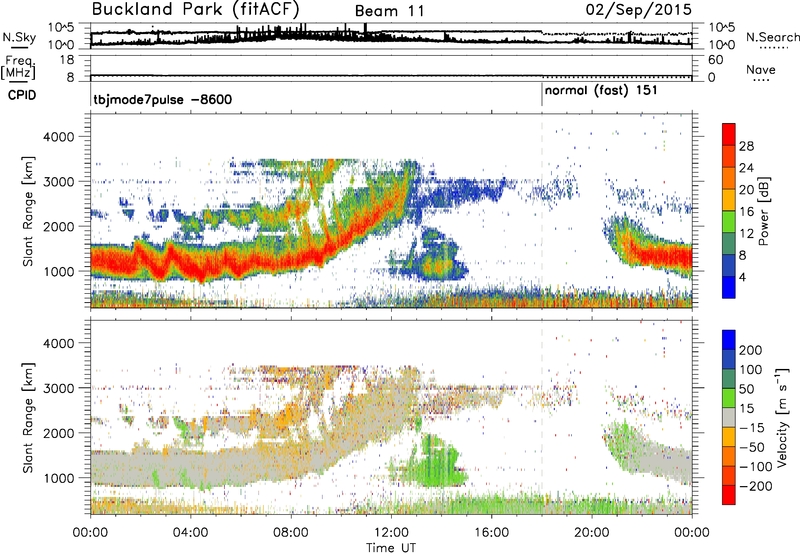Click the 'Power [dB]' colorbar label
Screen dimensions: 800x554
click(763, 211)
